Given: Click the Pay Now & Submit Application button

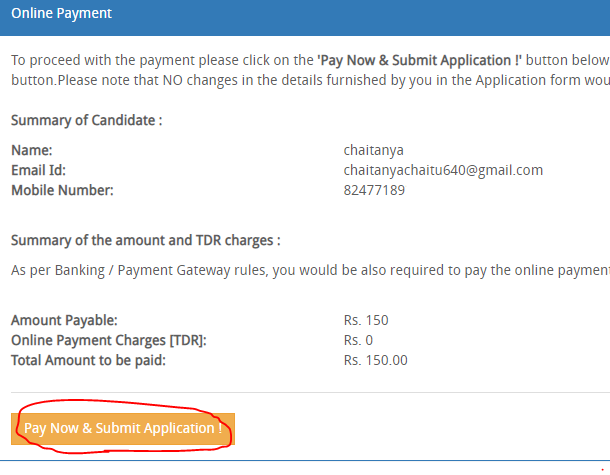Looking at the screenshot, I should 123,429.
